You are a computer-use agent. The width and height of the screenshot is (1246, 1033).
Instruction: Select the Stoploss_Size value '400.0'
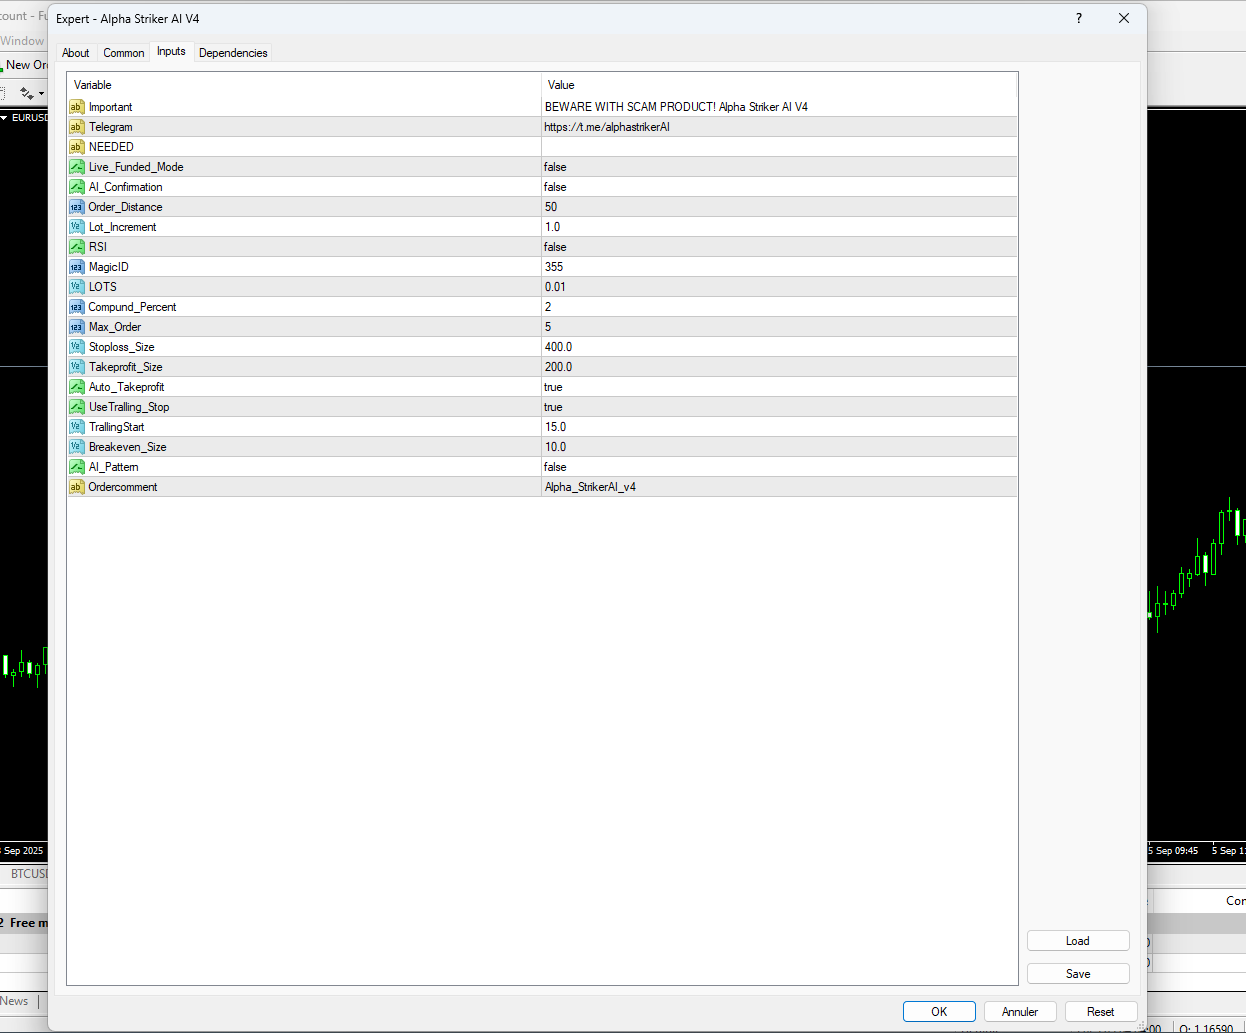(779, 347)
